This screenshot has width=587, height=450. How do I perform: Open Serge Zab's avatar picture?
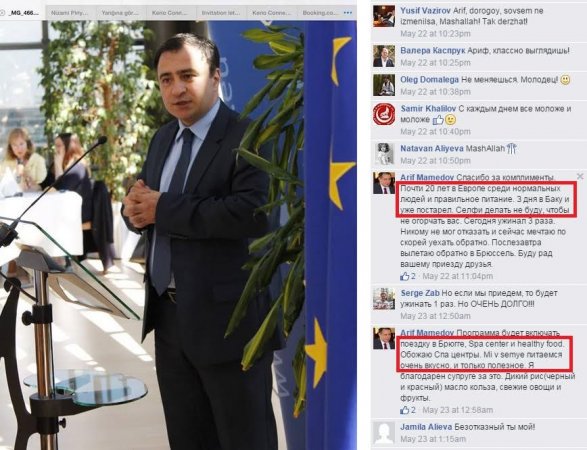pos(384,298)
